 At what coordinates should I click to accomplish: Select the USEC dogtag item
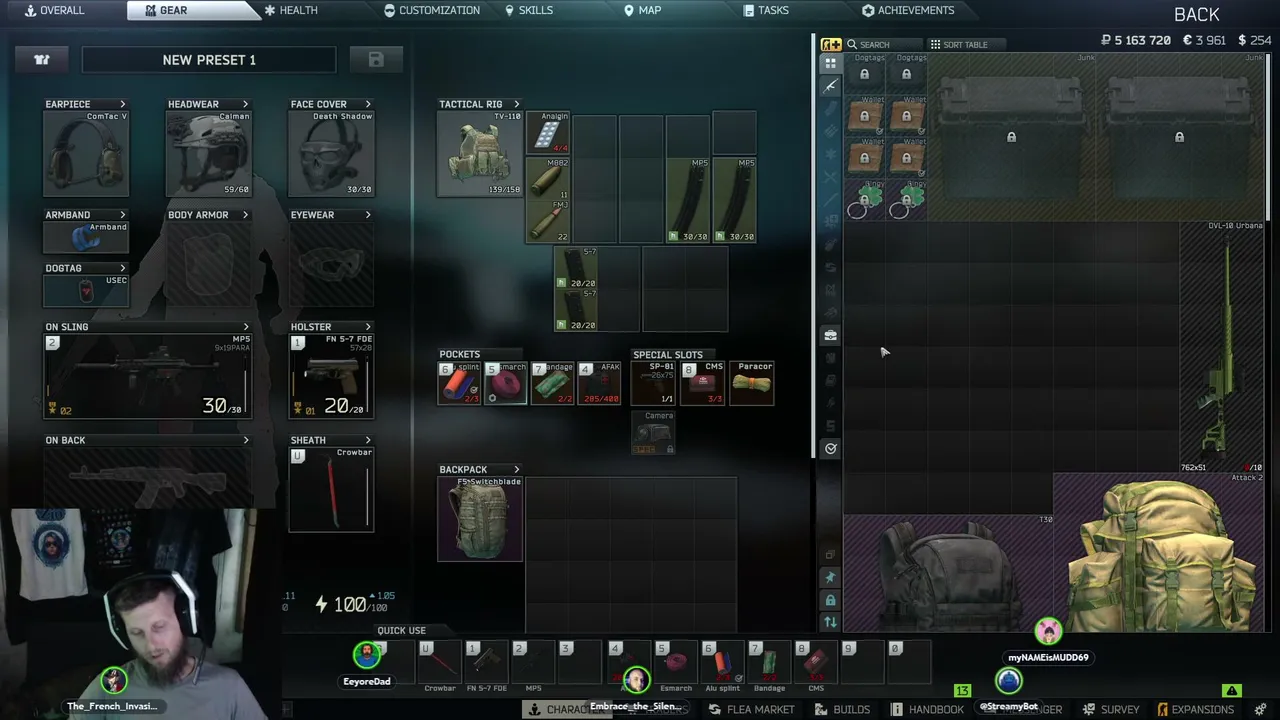click(x=87, y=290)
